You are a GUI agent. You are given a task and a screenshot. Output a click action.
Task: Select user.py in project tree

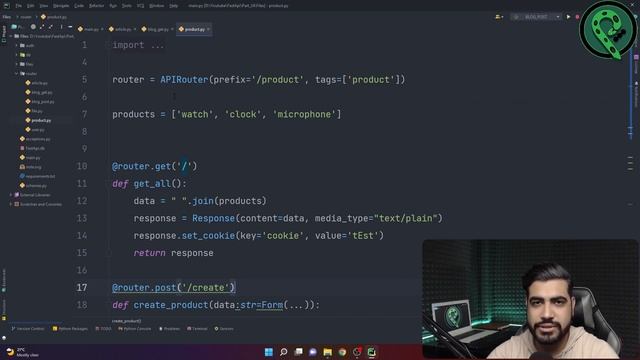(x=35, y=130)
